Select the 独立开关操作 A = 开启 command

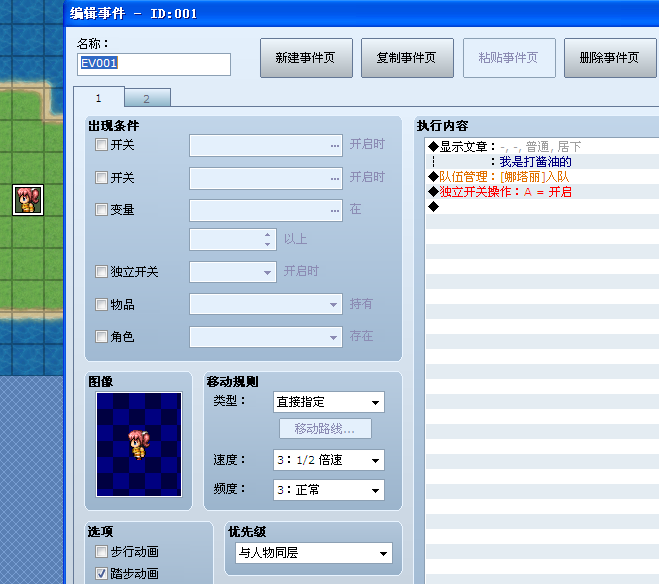(x=542, y=192)
